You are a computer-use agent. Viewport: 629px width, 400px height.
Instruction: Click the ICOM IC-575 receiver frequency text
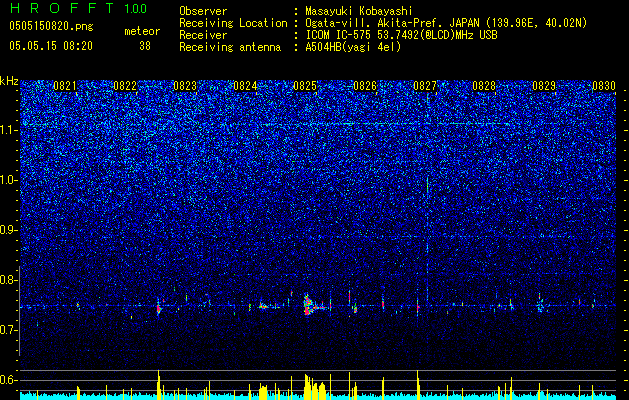click(x=401, y=35)
